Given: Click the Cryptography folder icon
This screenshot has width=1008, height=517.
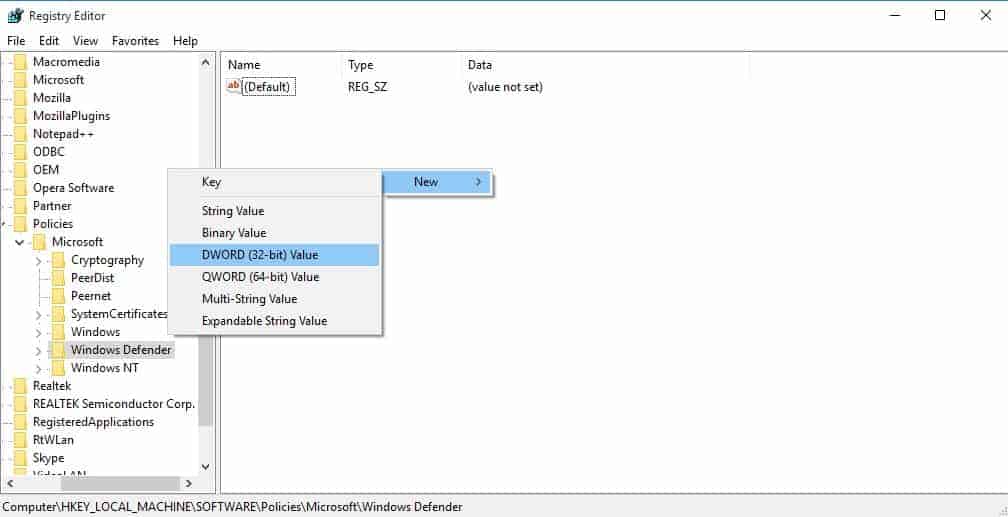Looking at the screenshot, I should pyautogui.click(x=58, y=260).
